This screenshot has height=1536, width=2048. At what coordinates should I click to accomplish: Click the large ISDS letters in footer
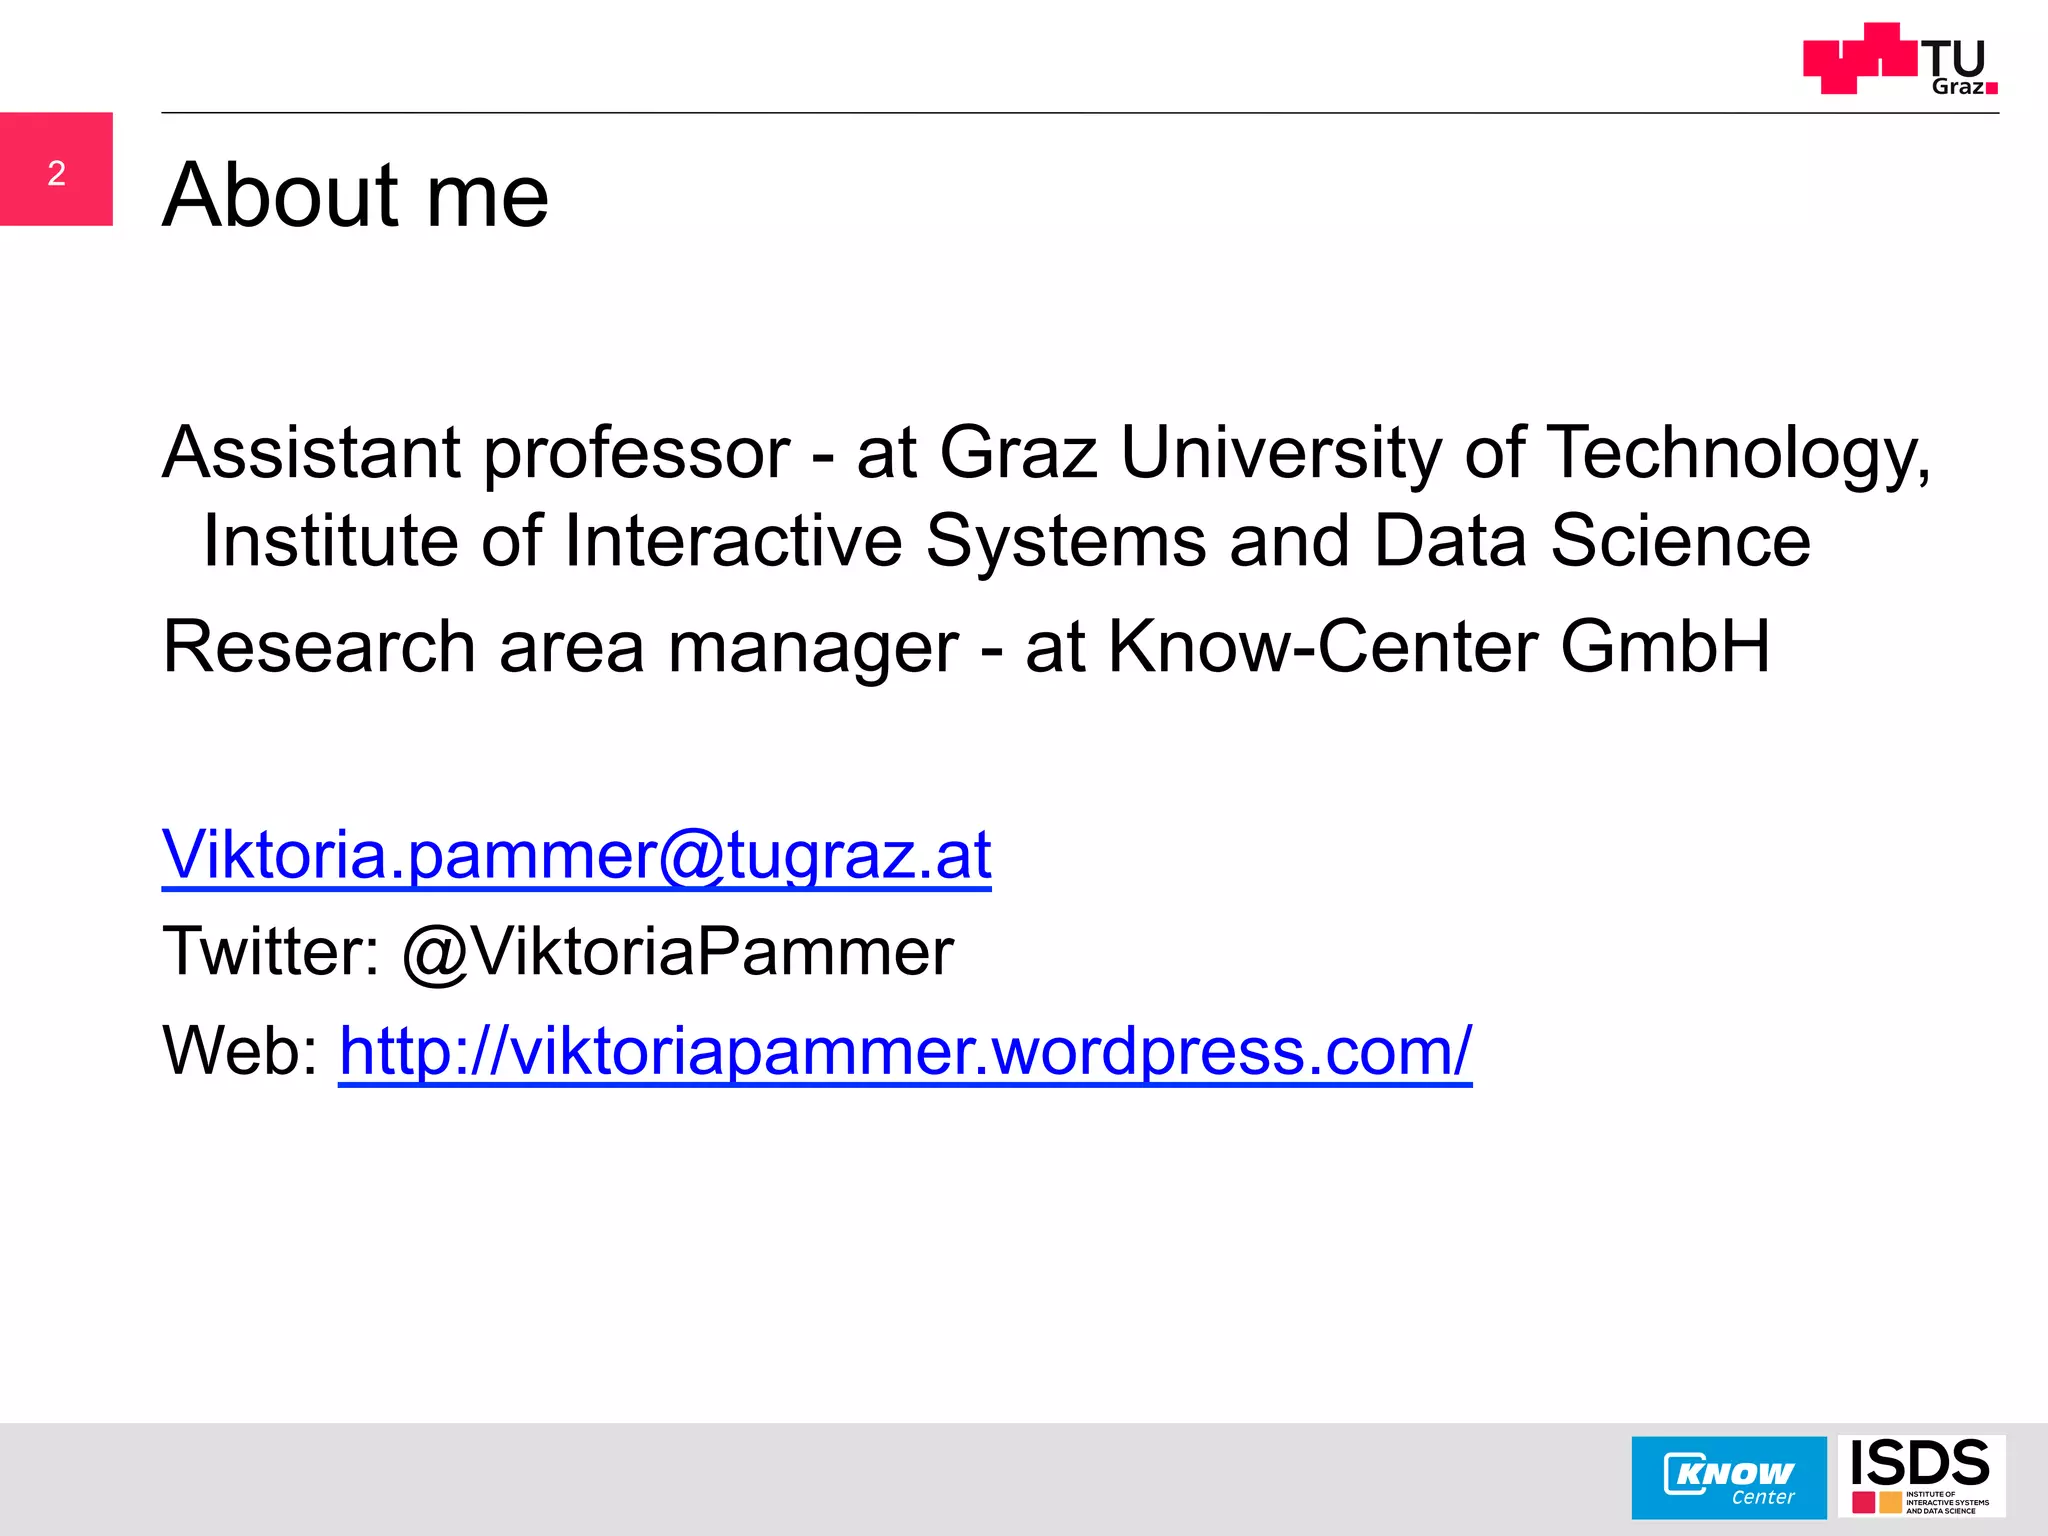coord(1920,1463)
